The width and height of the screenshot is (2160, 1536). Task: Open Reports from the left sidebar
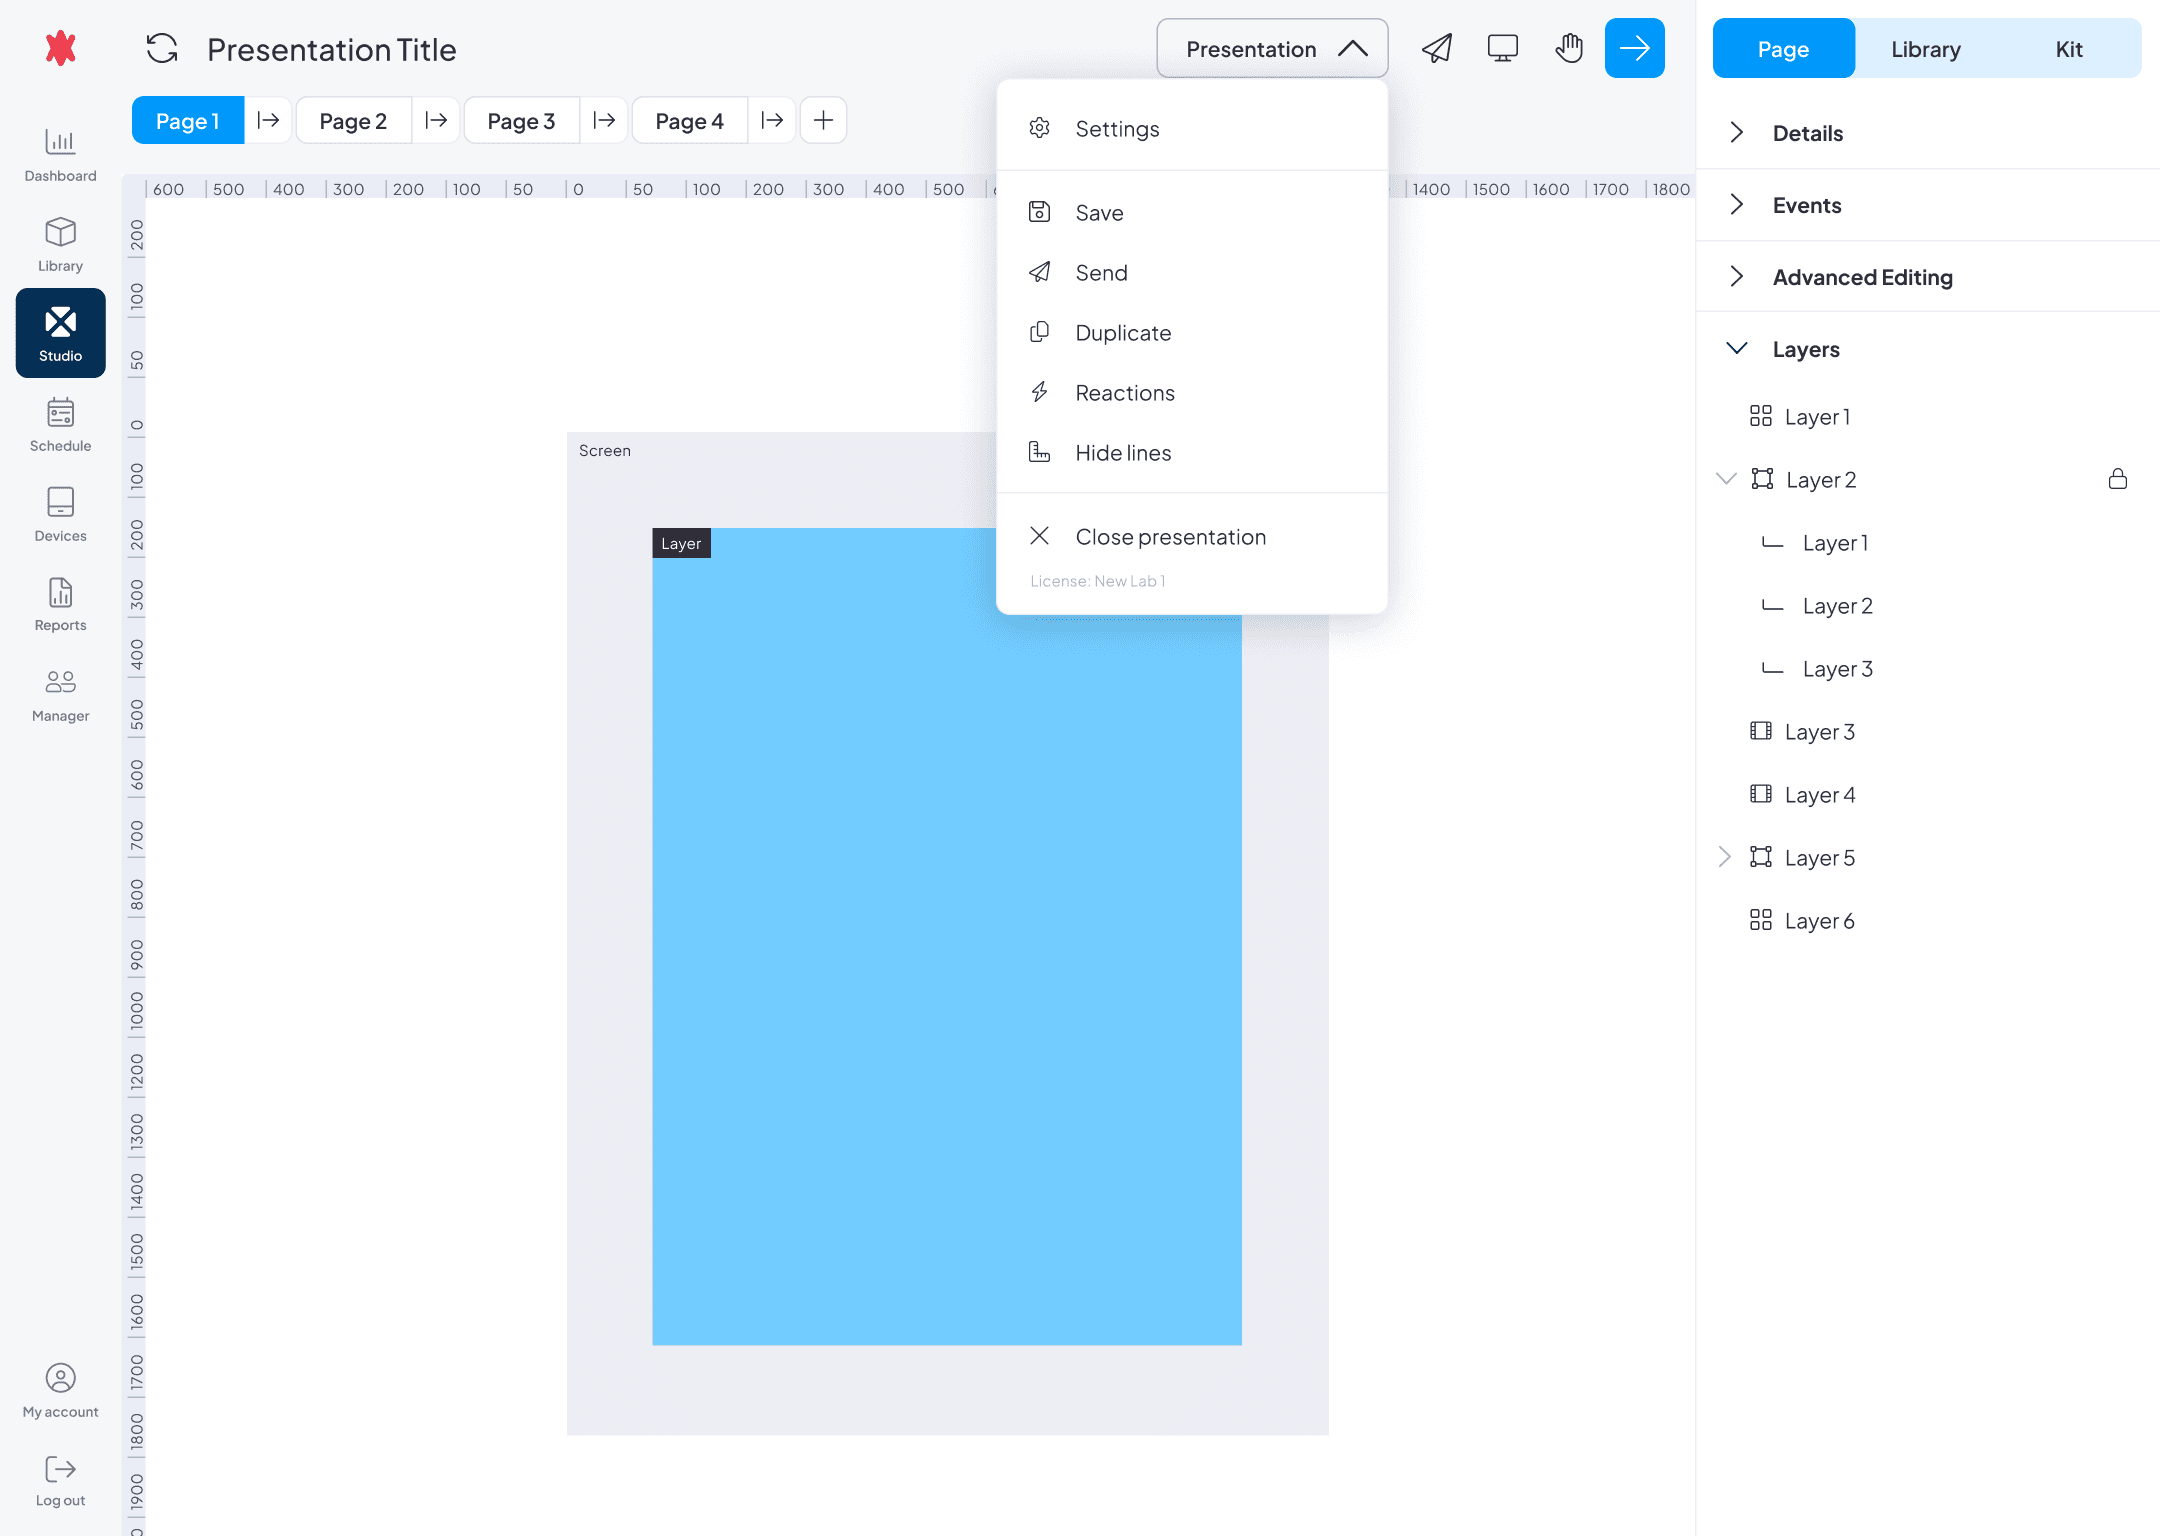[60, 605]
